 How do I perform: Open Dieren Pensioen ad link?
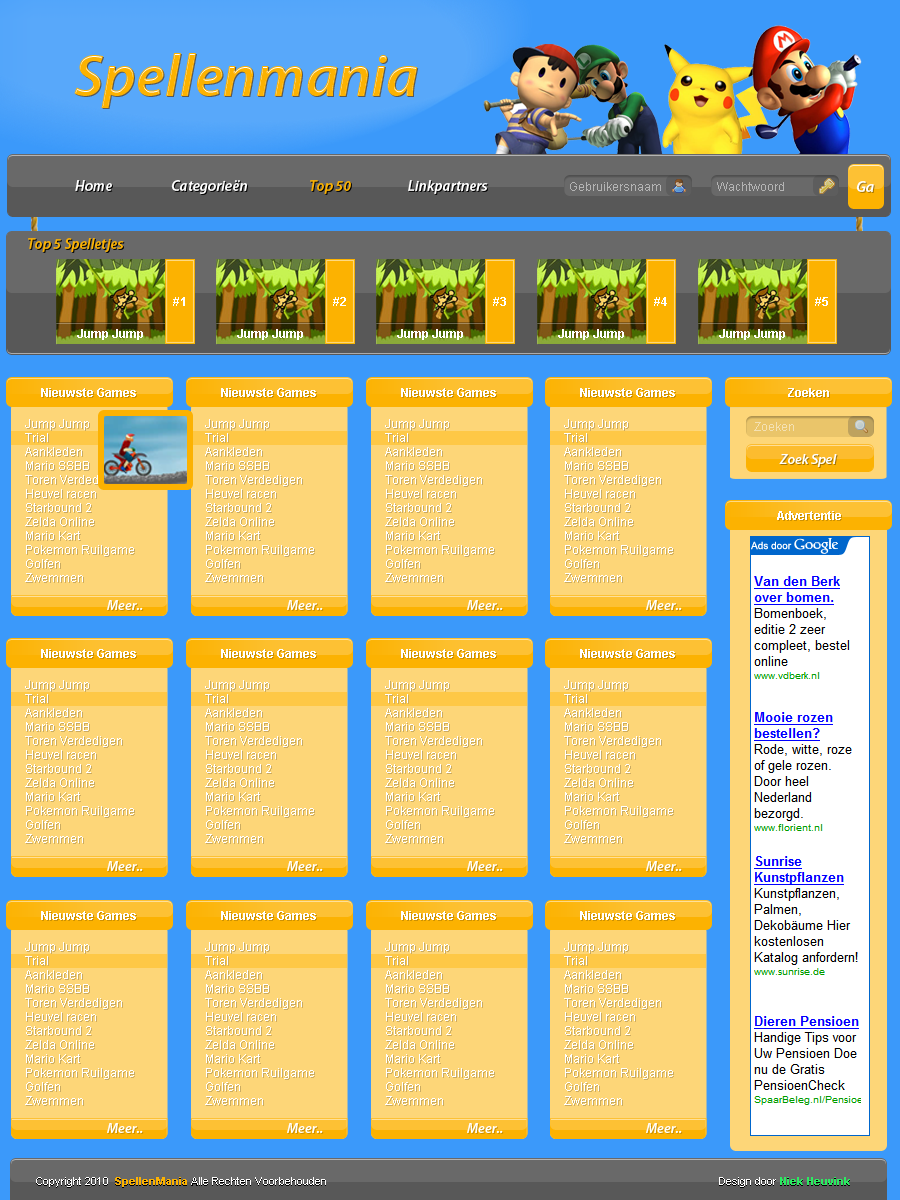[x=806, y=1021]
